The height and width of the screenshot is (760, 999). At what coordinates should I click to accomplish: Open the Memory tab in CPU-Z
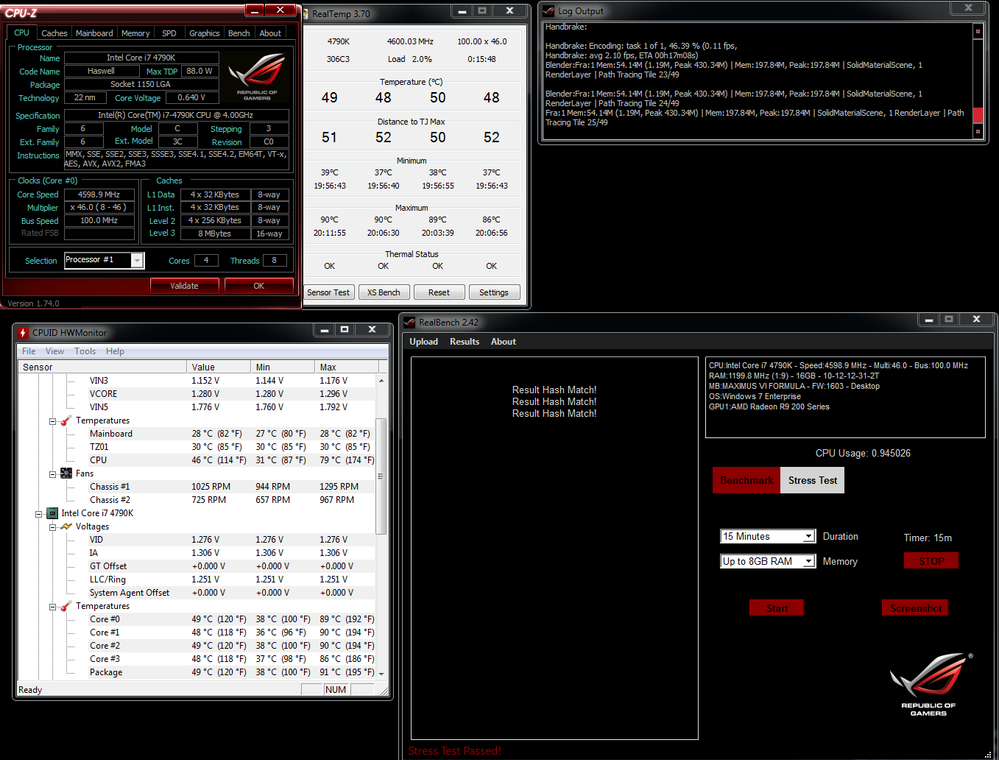click(x=135, y=33)
